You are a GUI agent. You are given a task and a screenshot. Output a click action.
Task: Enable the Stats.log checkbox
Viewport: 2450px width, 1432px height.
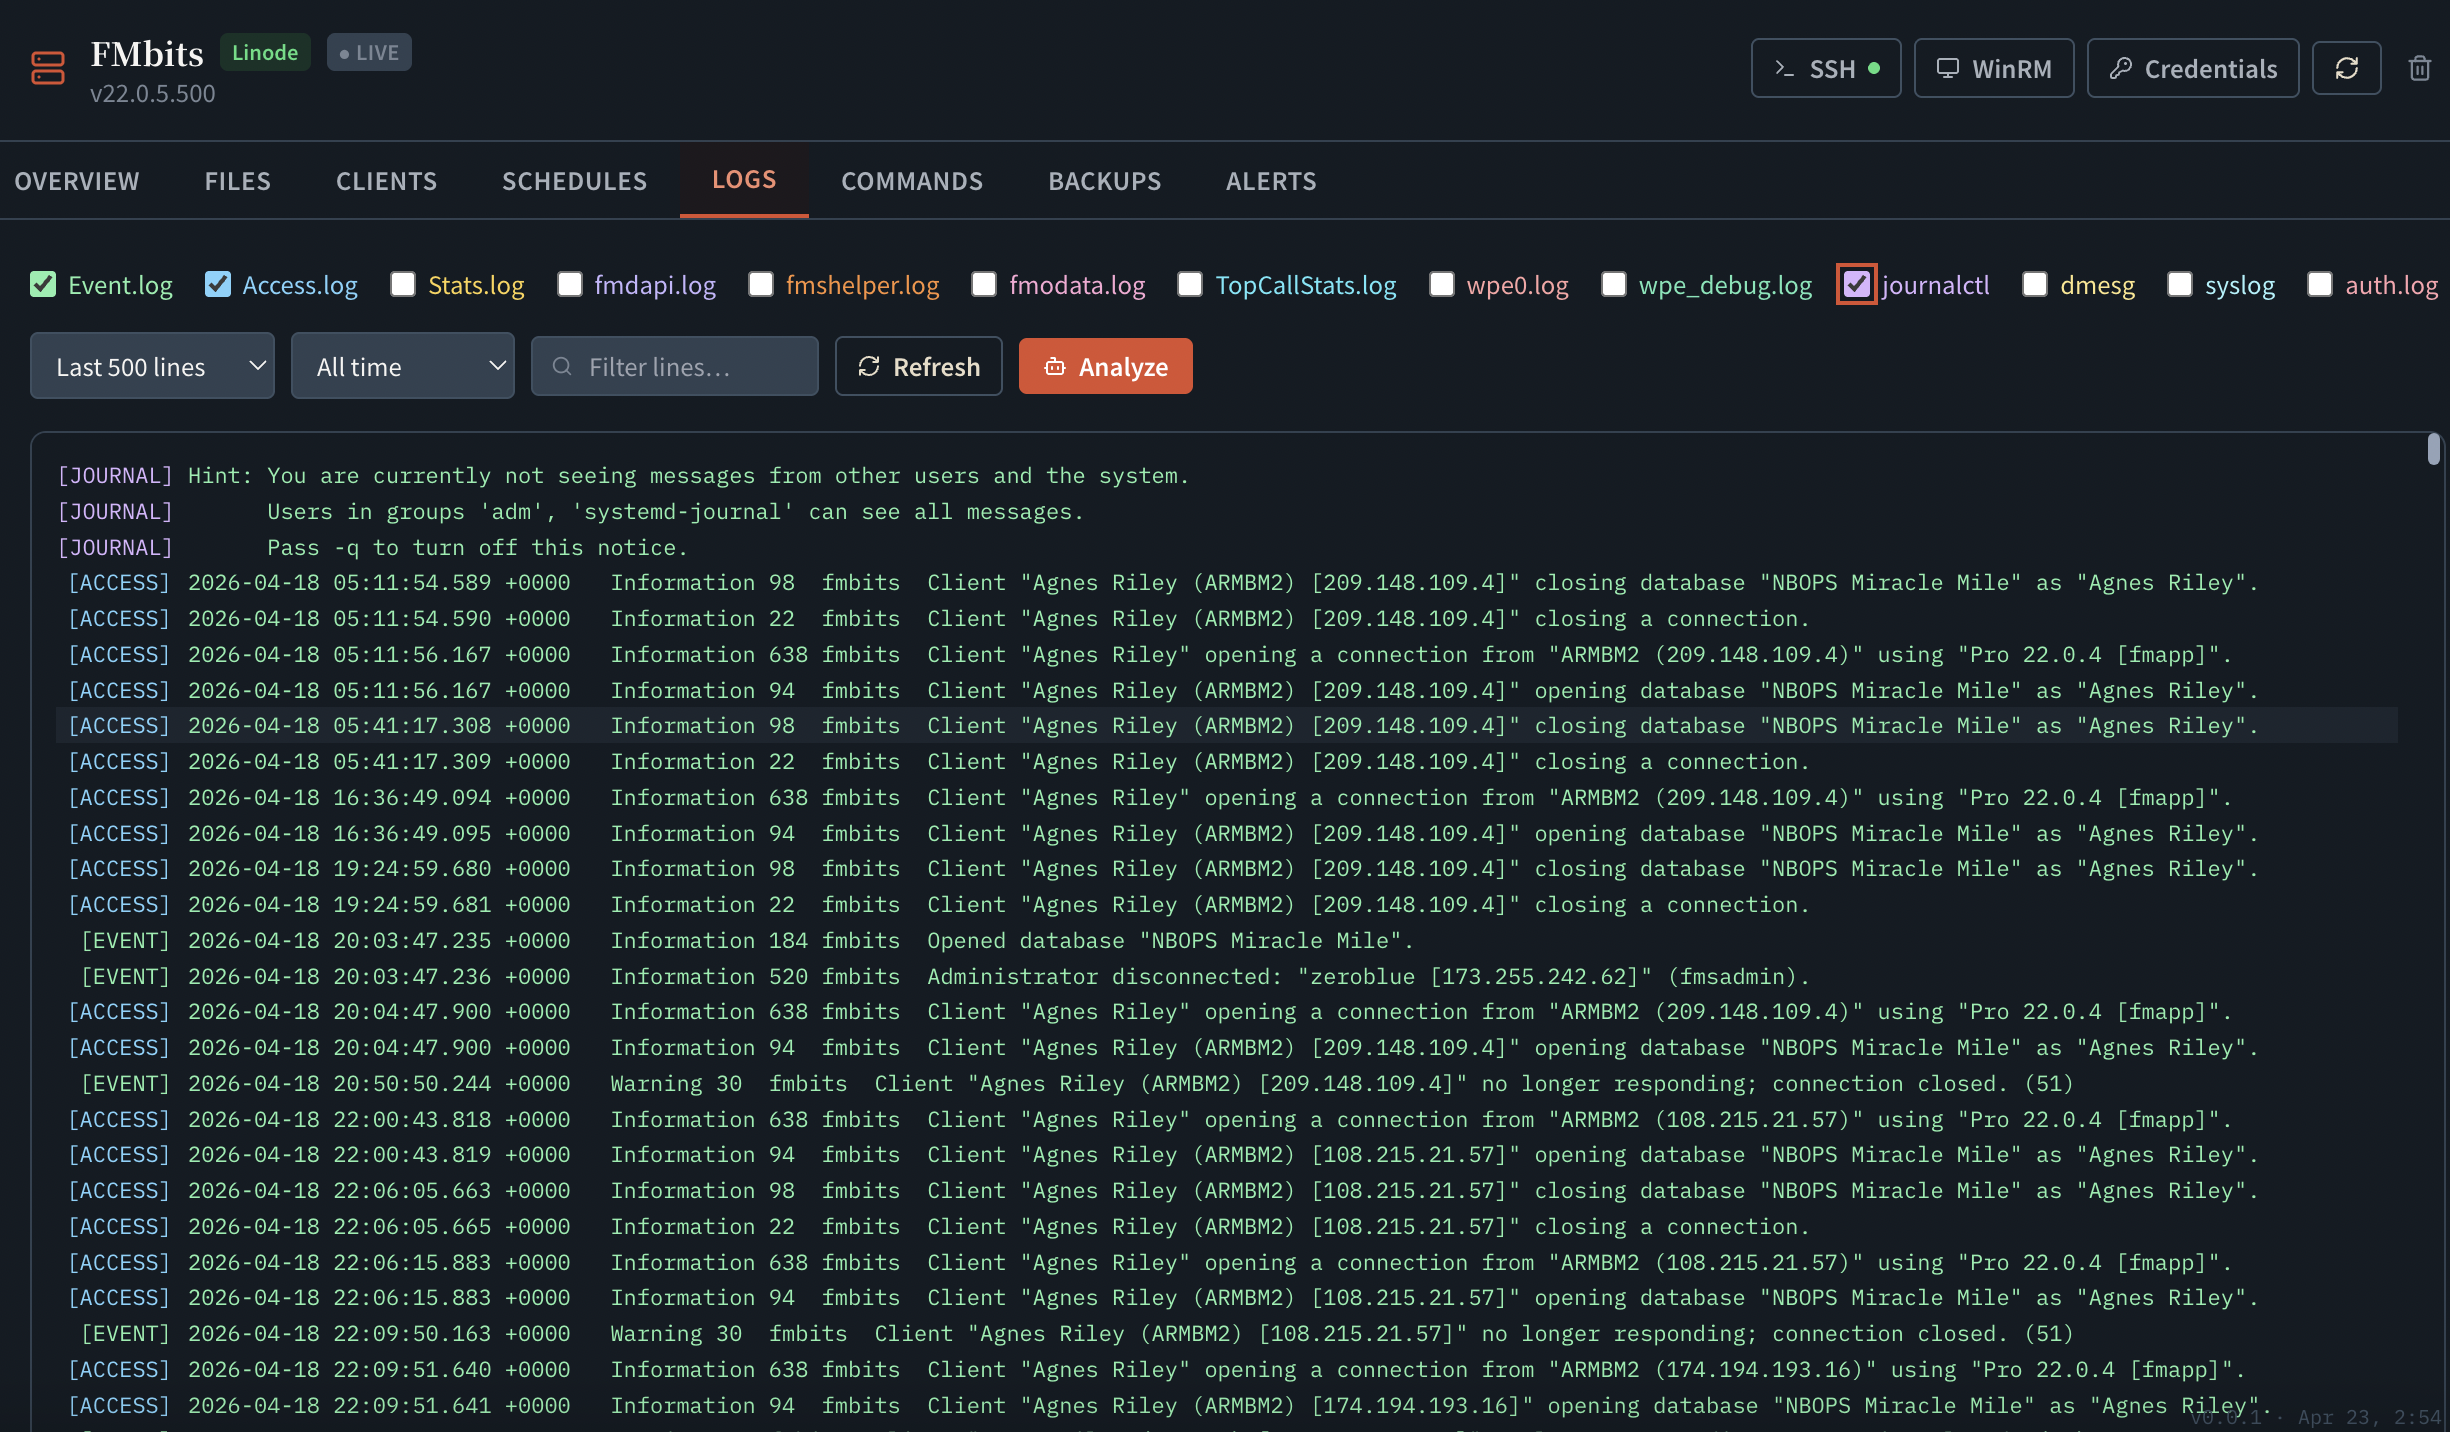tap(403, 285)
